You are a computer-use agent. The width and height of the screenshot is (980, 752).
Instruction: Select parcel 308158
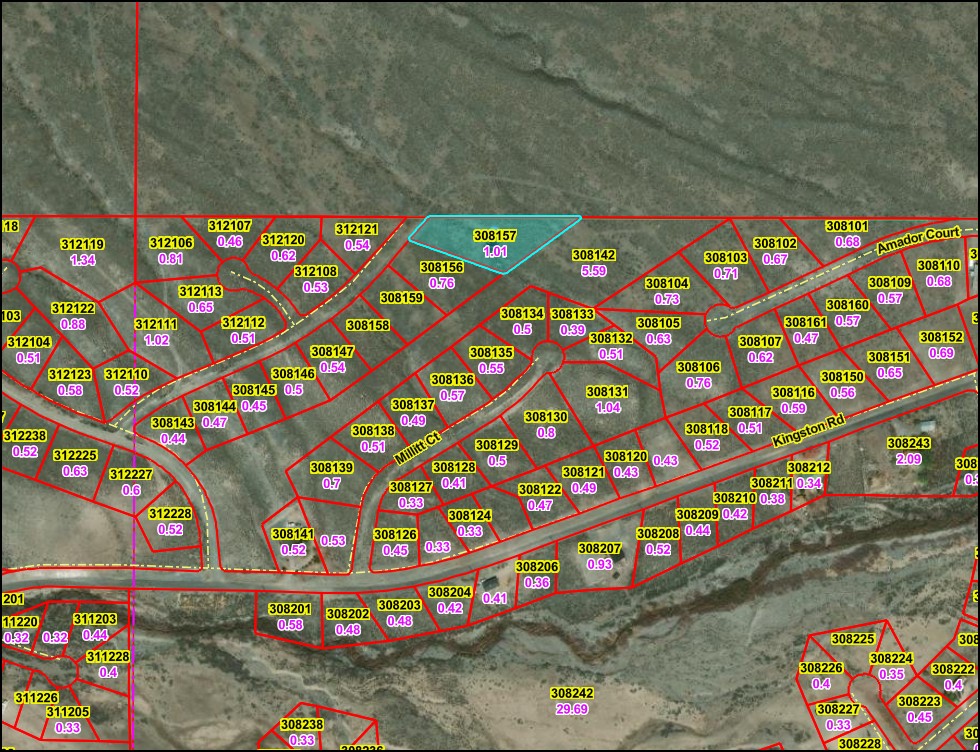click(368, 325)
